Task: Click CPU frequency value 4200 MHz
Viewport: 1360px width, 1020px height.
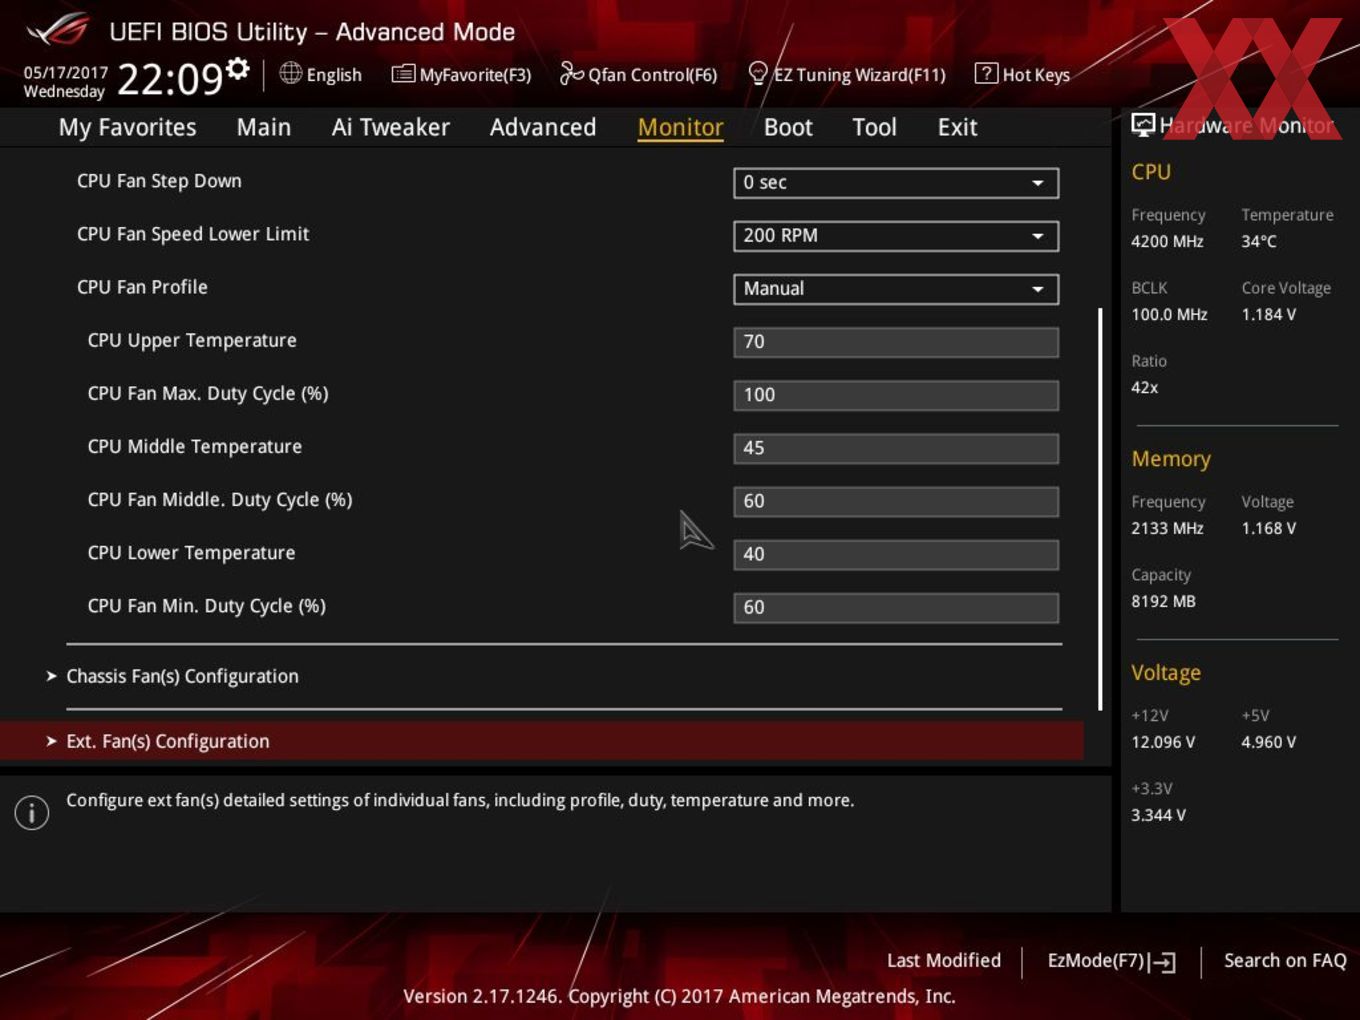Action: pos(1167,241)
